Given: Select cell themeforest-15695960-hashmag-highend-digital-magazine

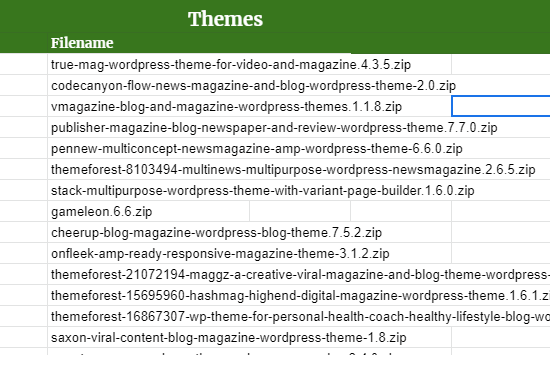Looking at the screenshot, I should click(x=300, y=296).
